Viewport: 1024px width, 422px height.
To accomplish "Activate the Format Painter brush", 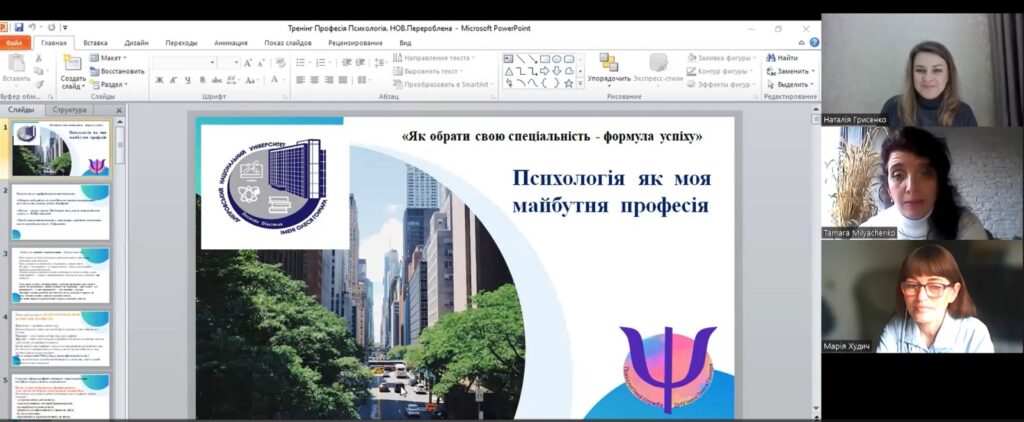I will 39,84.
